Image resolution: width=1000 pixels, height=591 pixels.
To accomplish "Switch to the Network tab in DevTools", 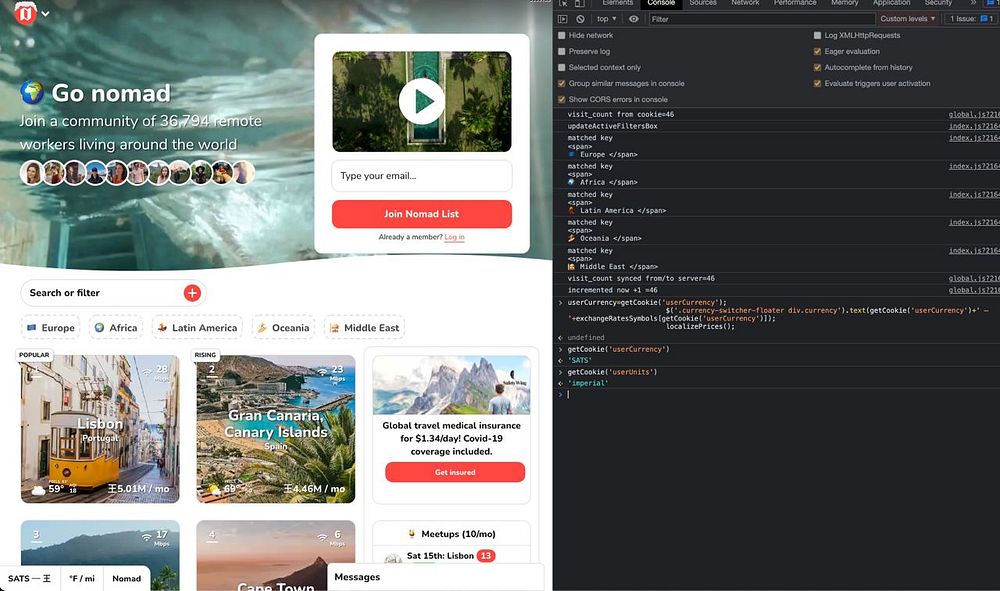I will pyautogui.click(x=745, y=3).
